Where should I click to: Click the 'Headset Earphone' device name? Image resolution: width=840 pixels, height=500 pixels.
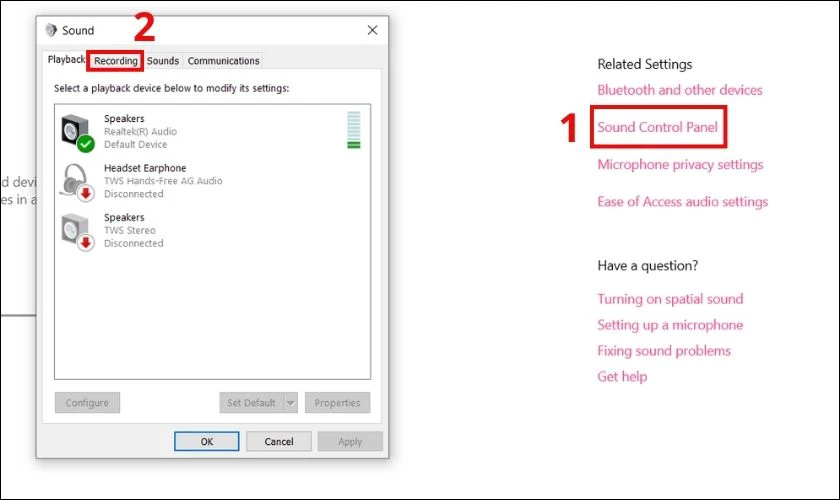point(145,168)
